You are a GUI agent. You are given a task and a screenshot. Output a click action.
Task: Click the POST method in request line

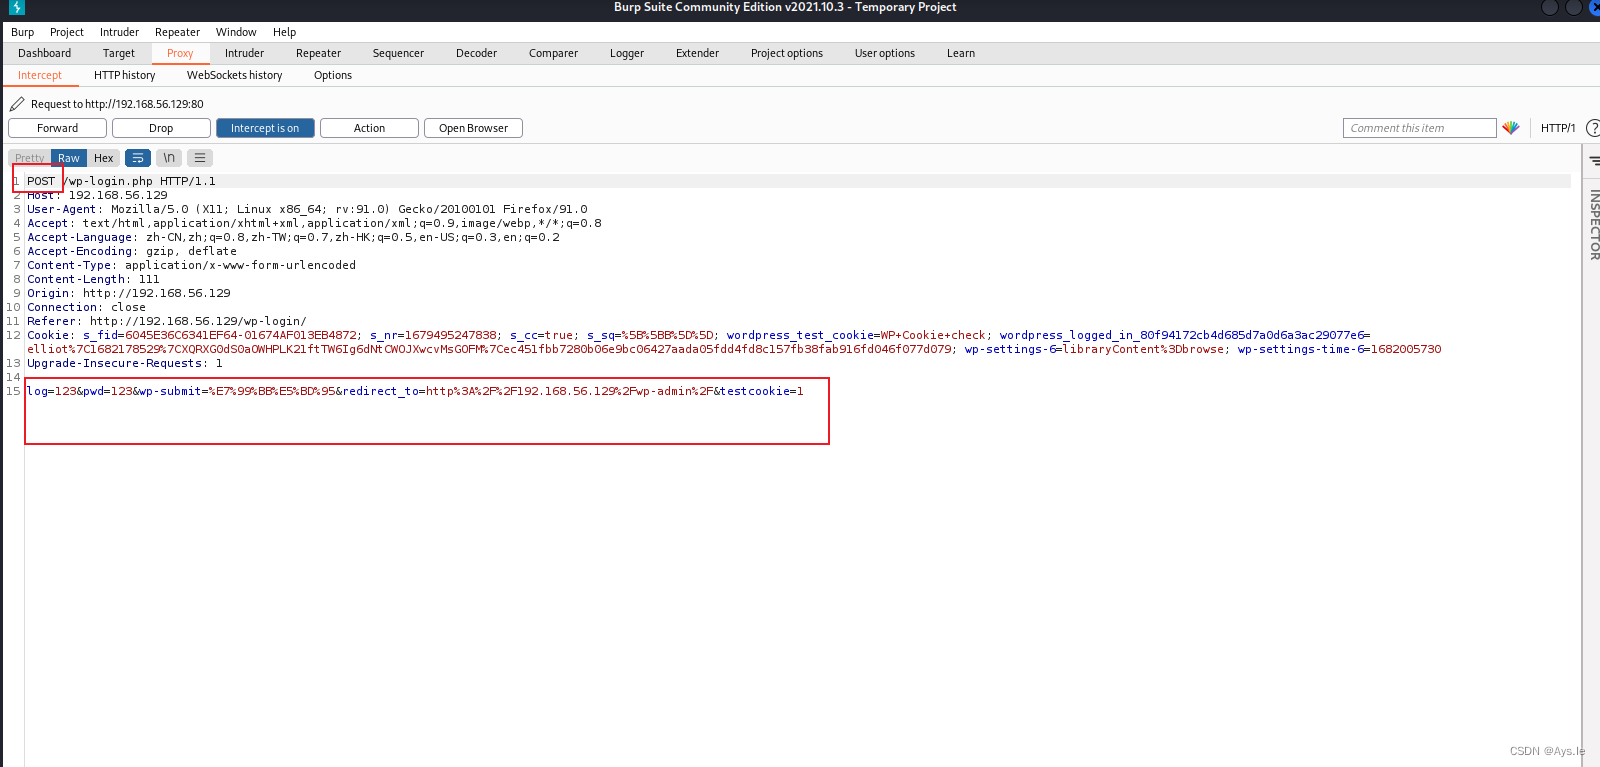pyautogui.click(x=41, y=181)
